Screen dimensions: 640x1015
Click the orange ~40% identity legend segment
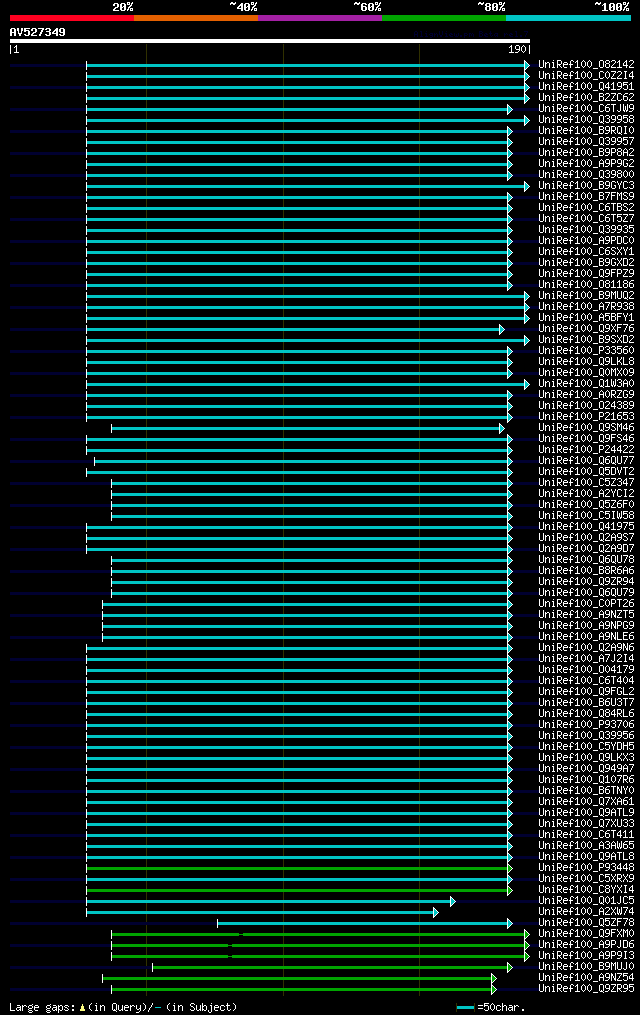[x=196, y=18]
